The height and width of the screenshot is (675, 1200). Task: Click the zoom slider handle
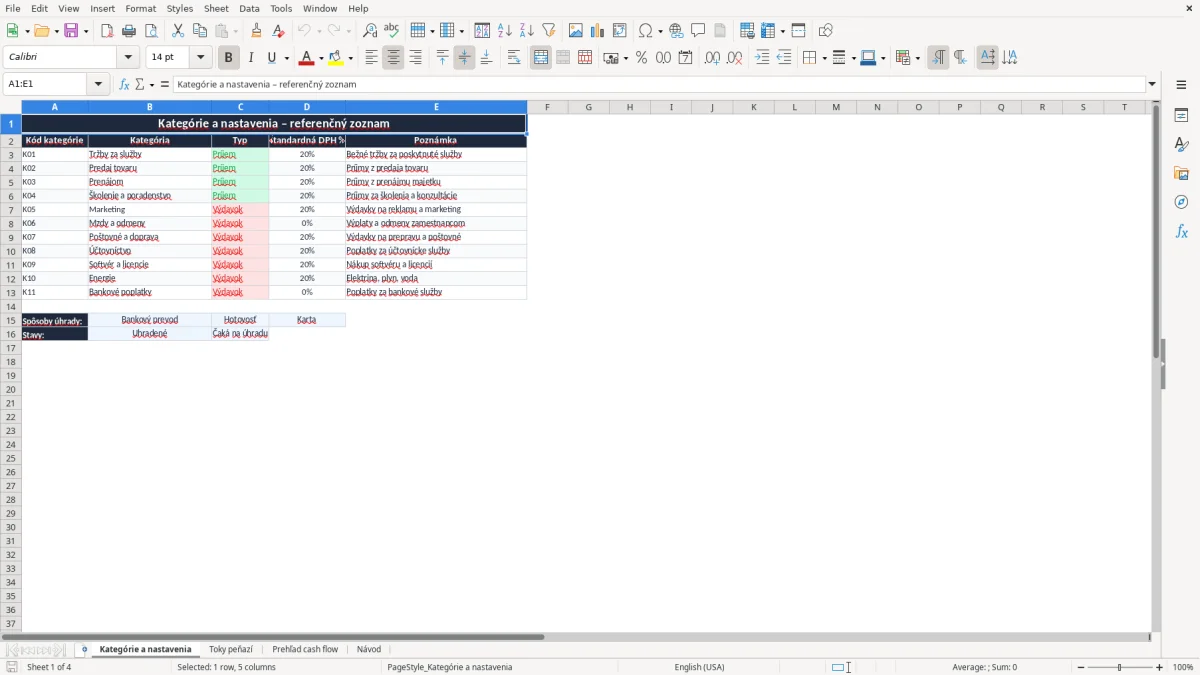coord(1119,667)
